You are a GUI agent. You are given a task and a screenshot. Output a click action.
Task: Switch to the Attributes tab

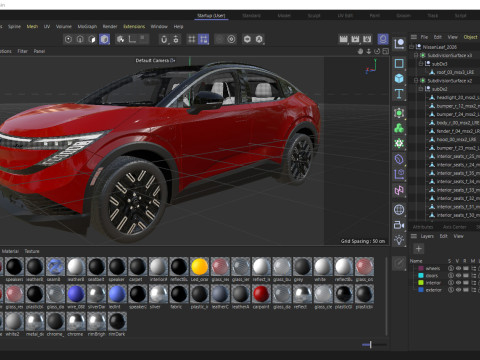[423, 227]
